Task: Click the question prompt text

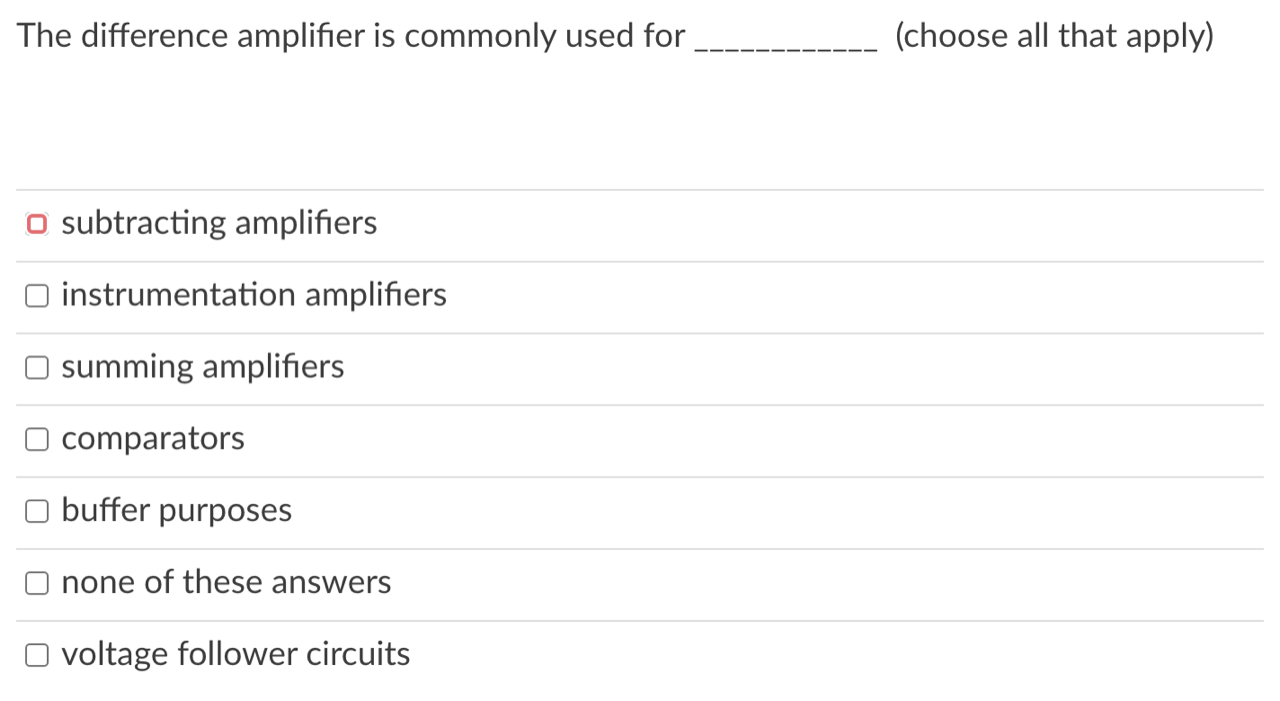Action: point(350,35)
